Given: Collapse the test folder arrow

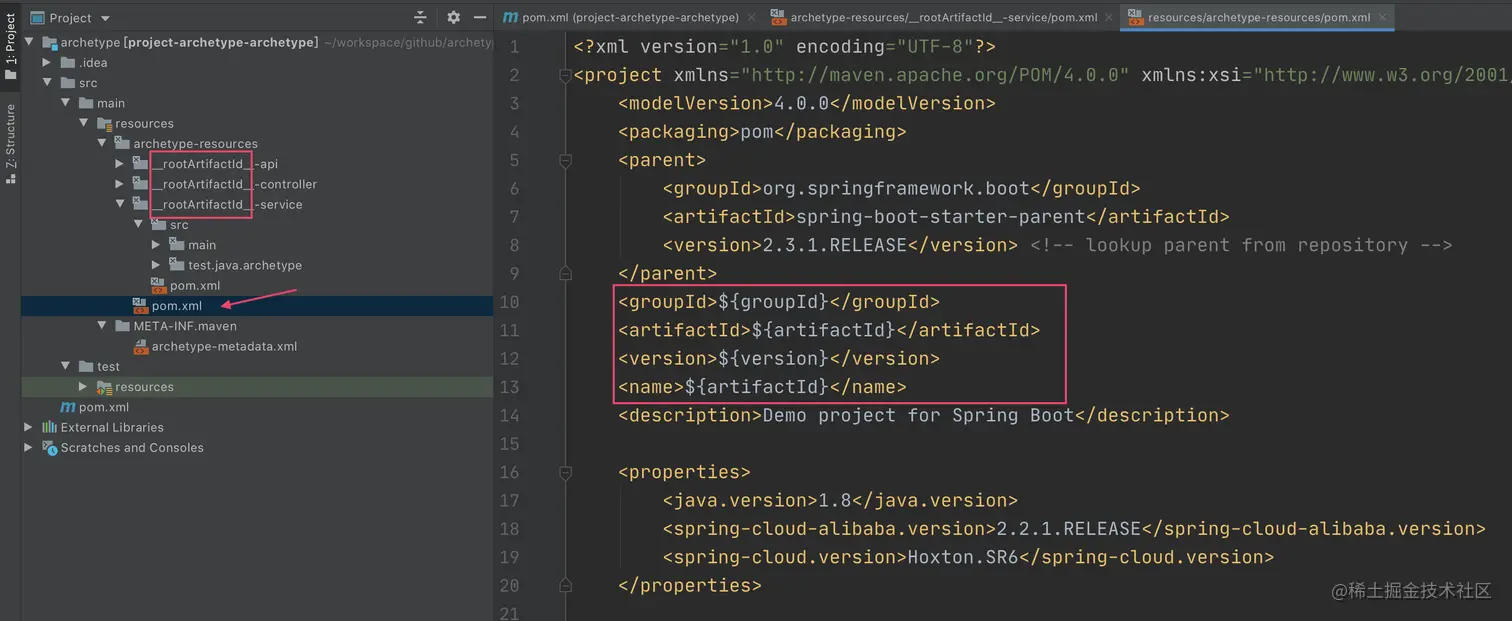Looking at the screenshot, I should click(x=65, y=366).
